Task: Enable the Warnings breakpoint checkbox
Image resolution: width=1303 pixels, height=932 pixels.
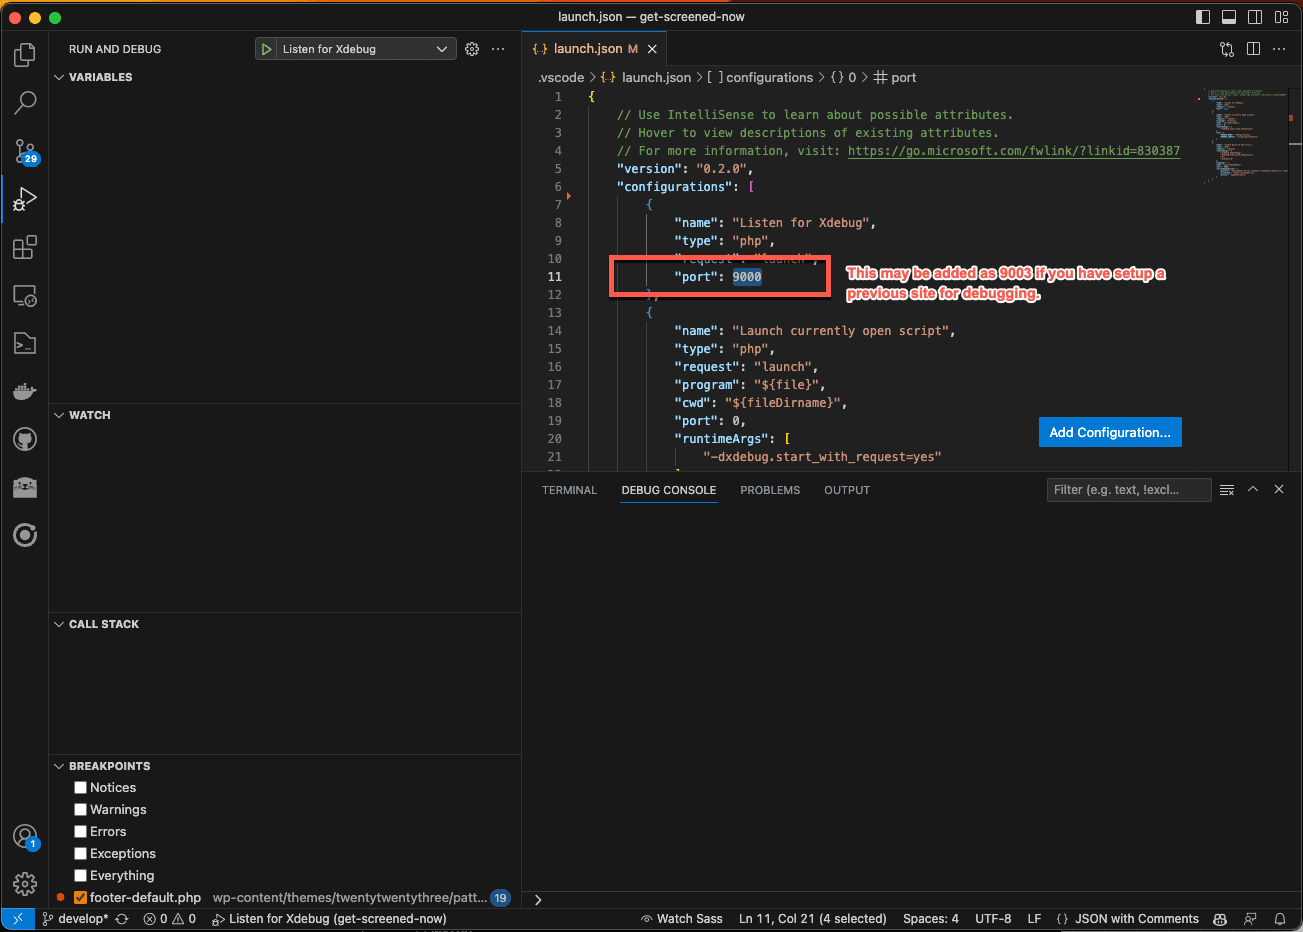Action: tap(80, 809)
